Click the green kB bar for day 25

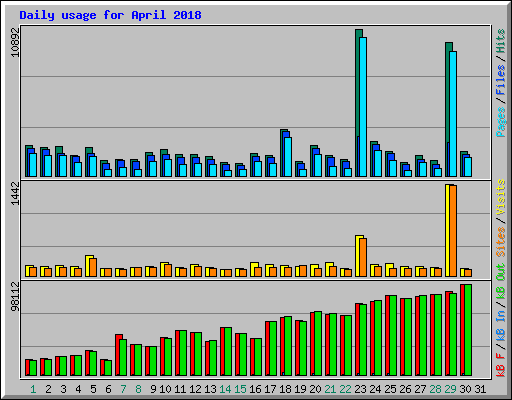pos(393,335)
